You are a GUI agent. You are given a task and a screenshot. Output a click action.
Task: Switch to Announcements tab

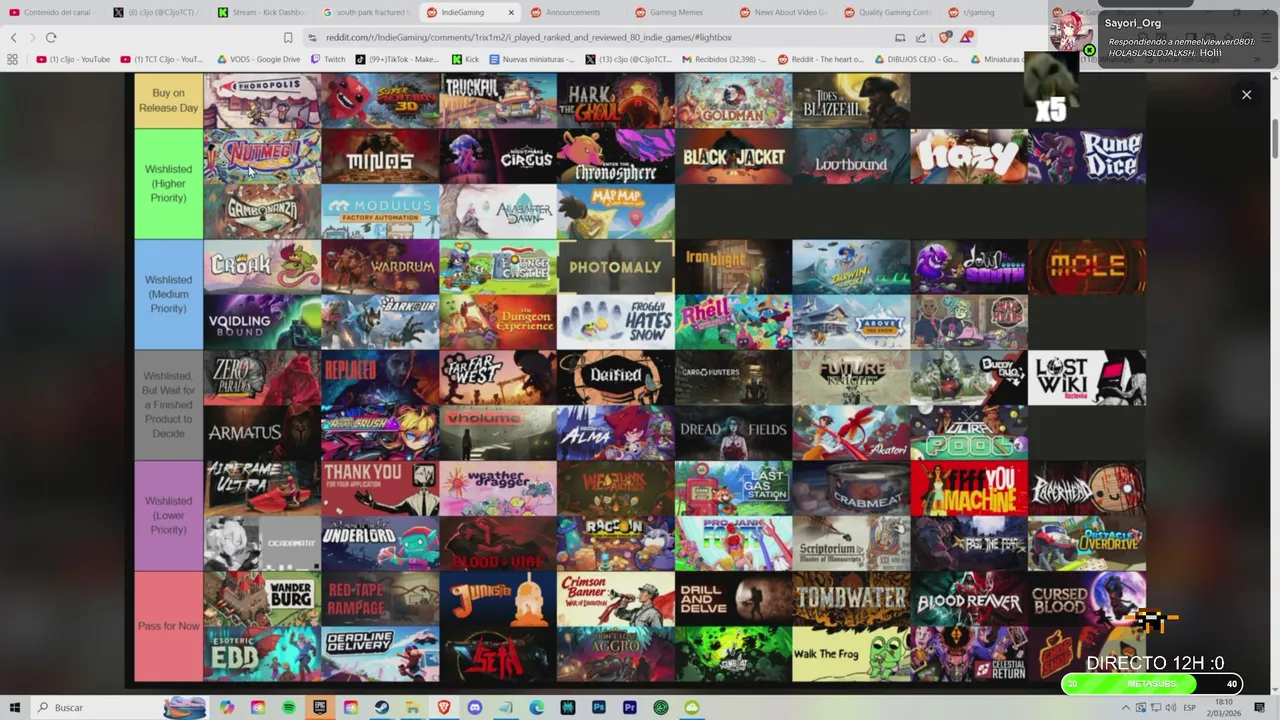(573, 12)
